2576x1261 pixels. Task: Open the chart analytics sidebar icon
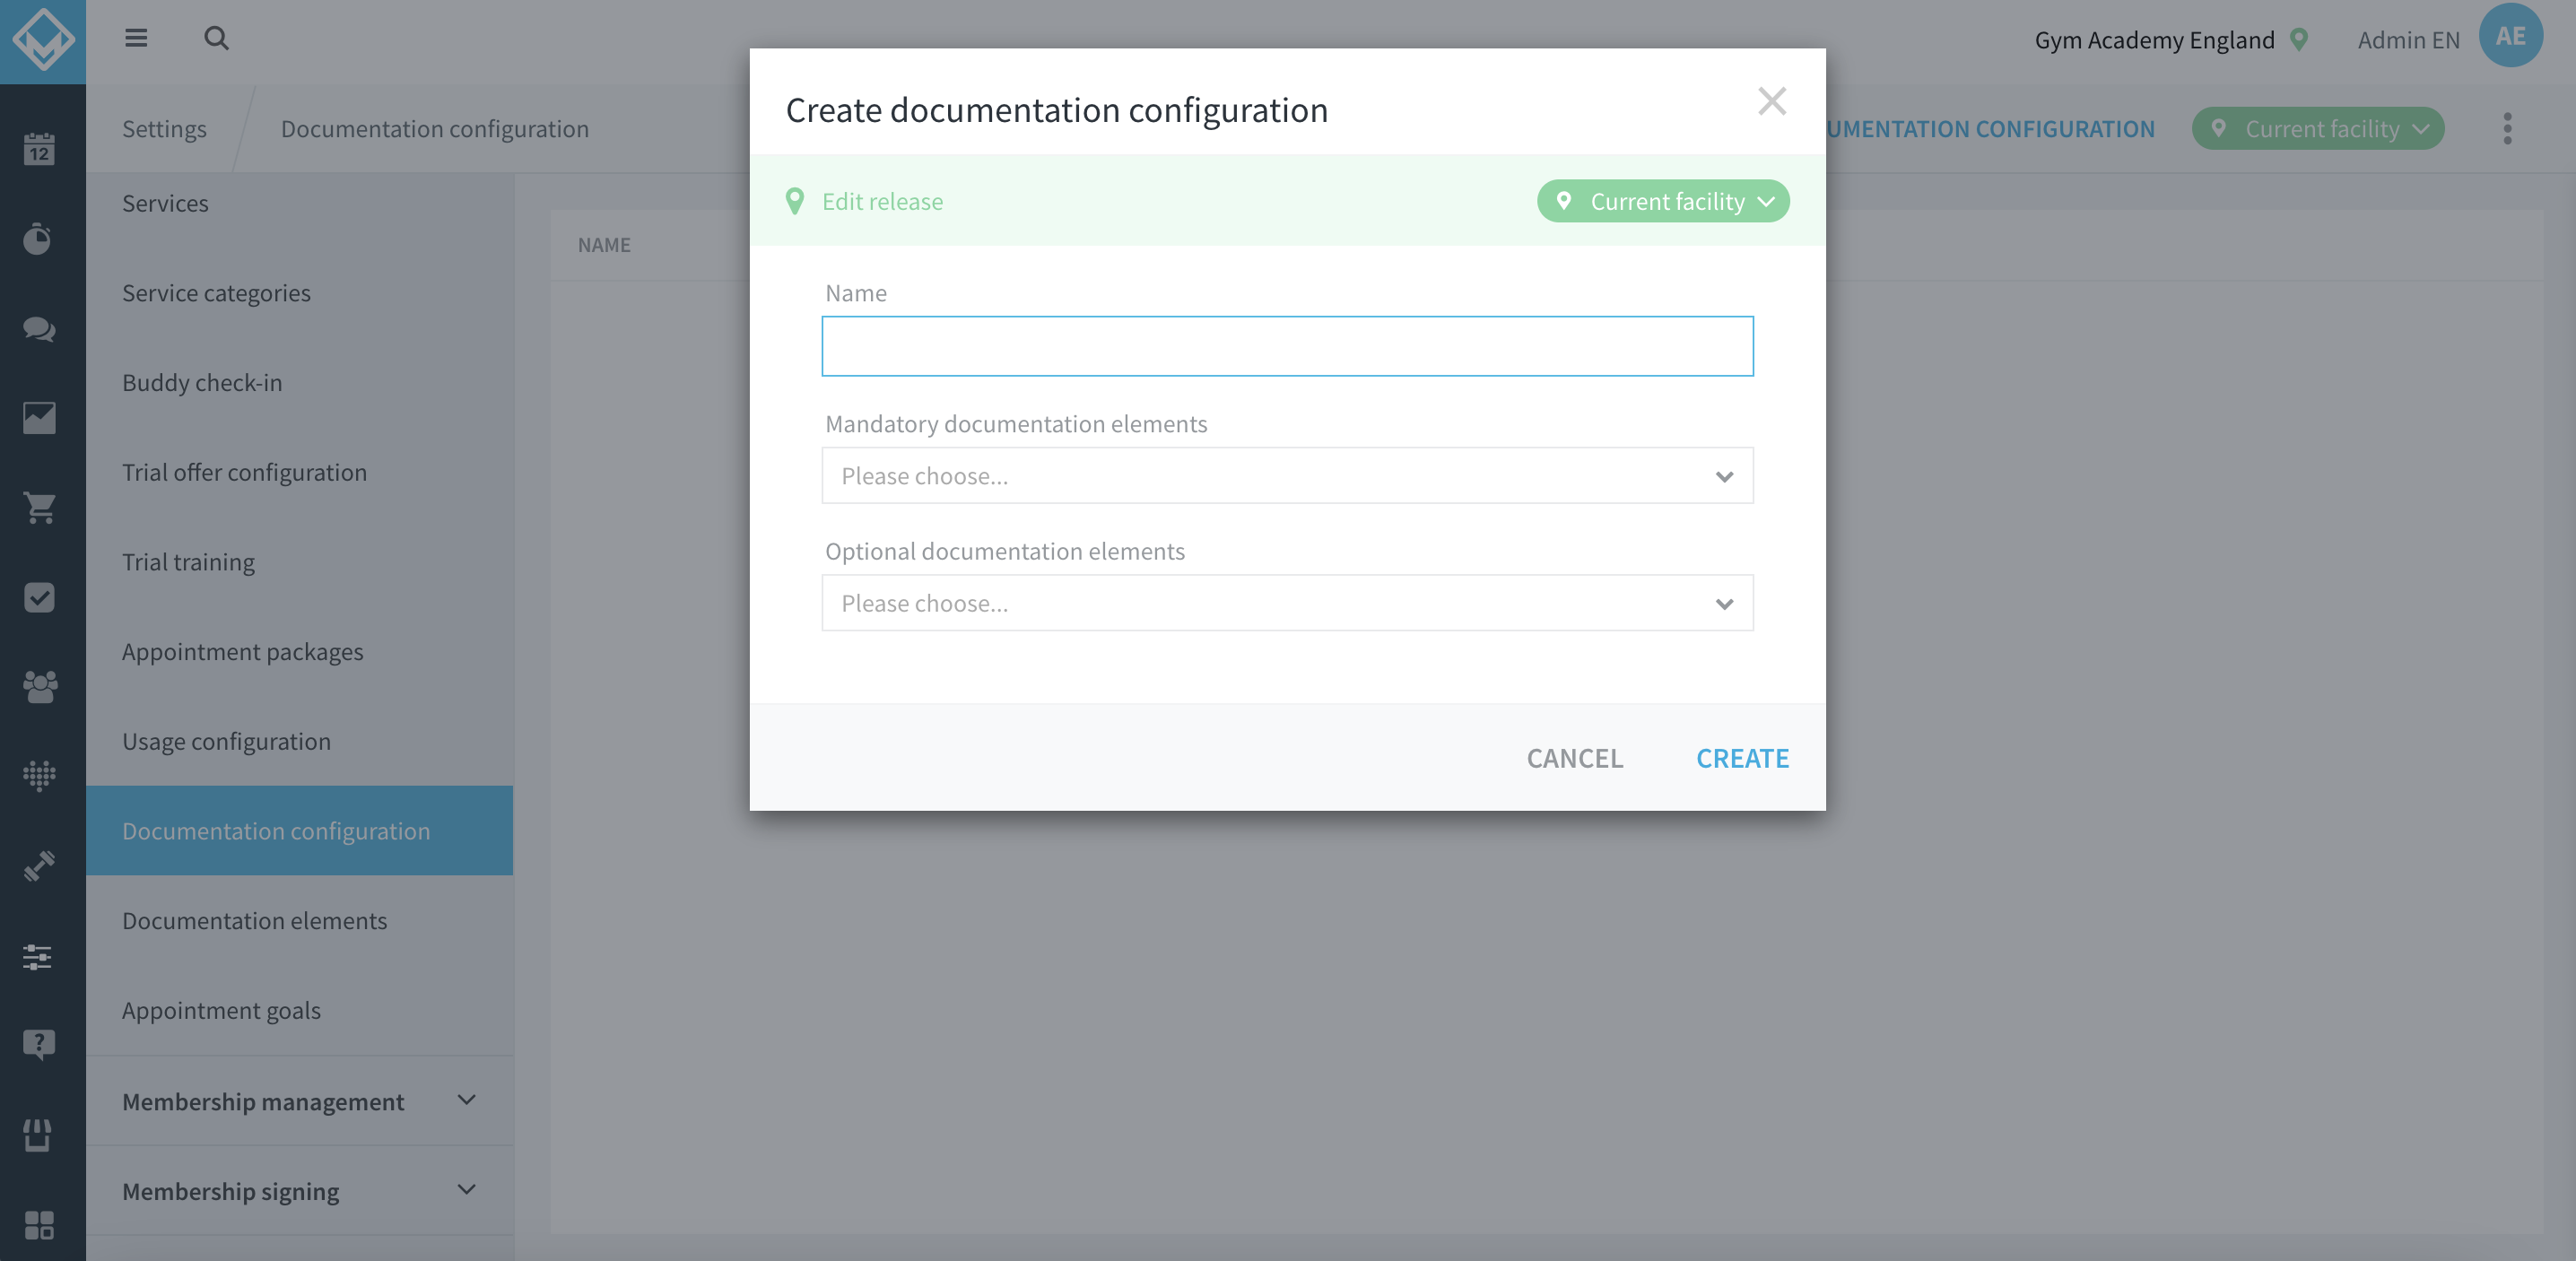pos(39,418)
